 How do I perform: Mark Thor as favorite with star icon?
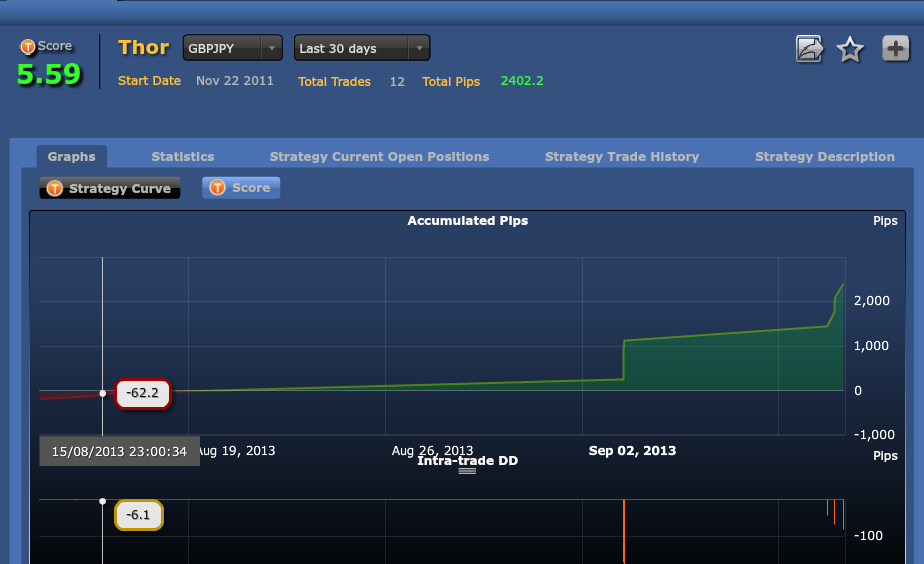click(x=850, y=49)
